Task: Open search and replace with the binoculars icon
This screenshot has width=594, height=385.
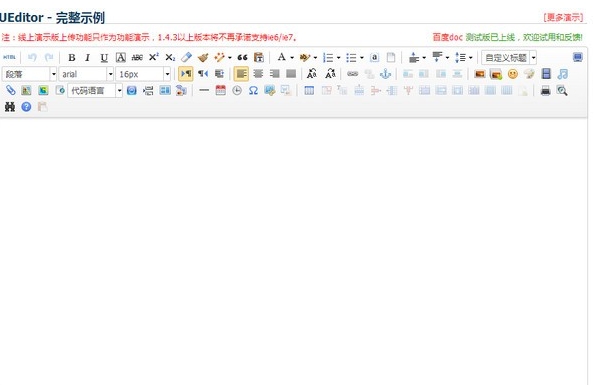Action: (x=10, y=107)
